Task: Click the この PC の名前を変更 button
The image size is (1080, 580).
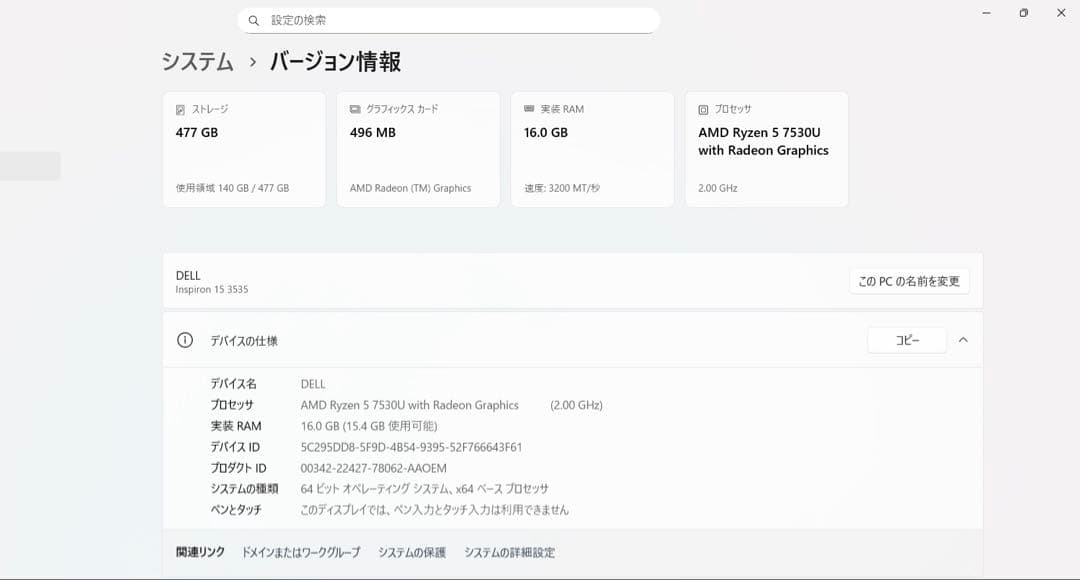Action: click(x=910, y=281)
